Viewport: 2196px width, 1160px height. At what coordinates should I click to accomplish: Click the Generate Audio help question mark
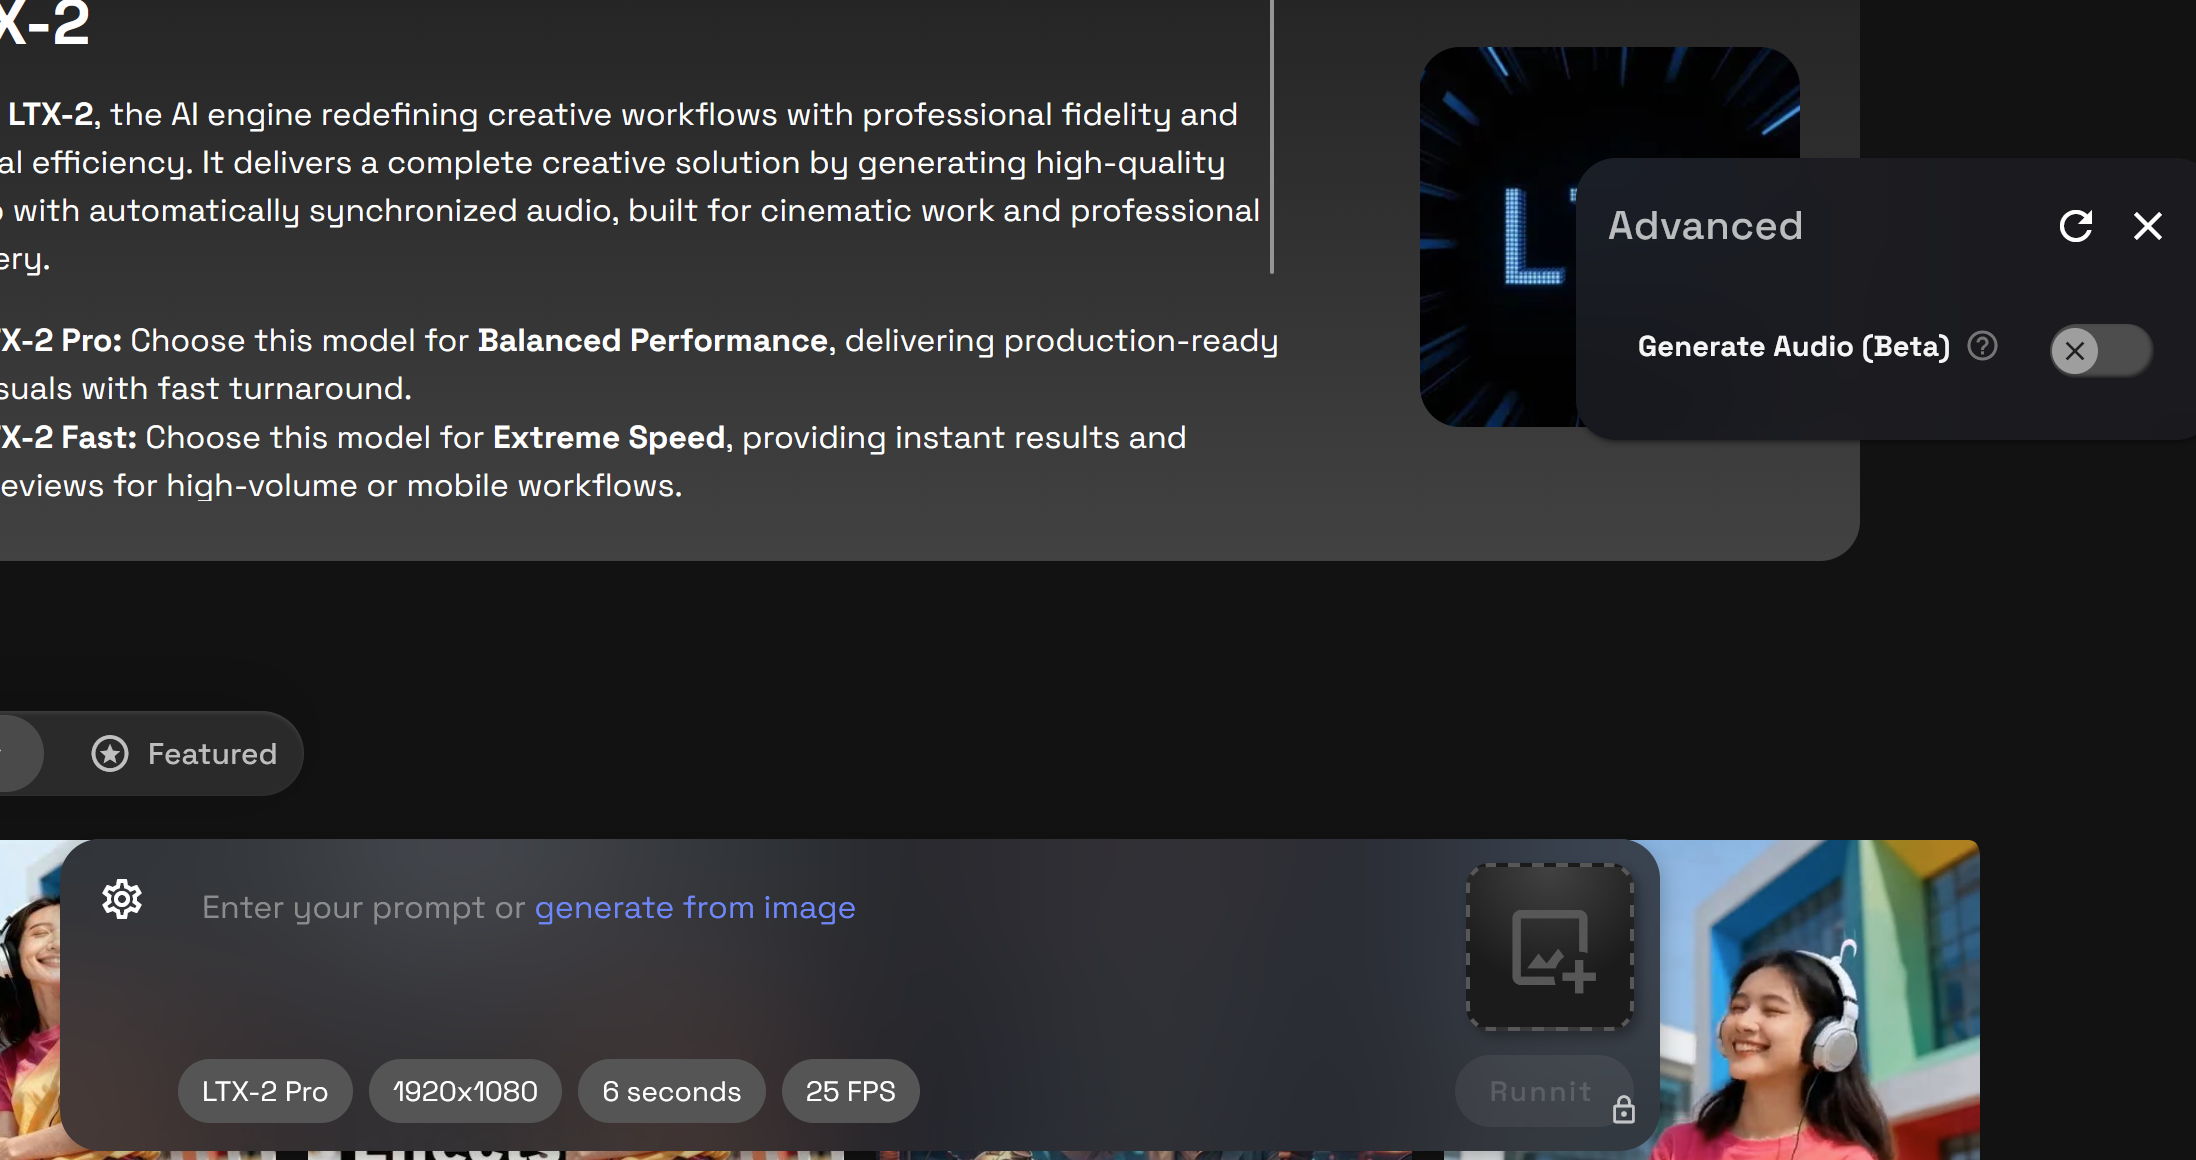1982,346
